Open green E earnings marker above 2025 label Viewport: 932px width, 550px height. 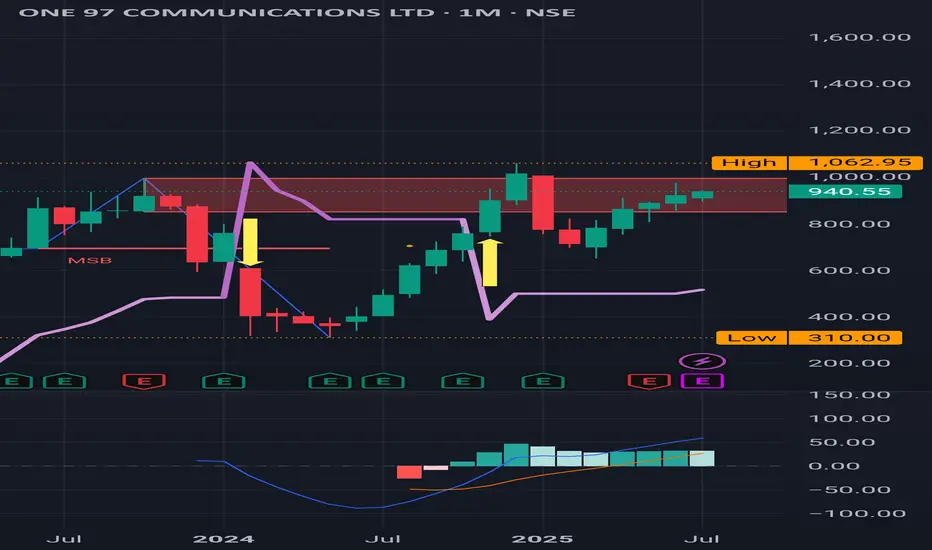[x=543, y=381]
